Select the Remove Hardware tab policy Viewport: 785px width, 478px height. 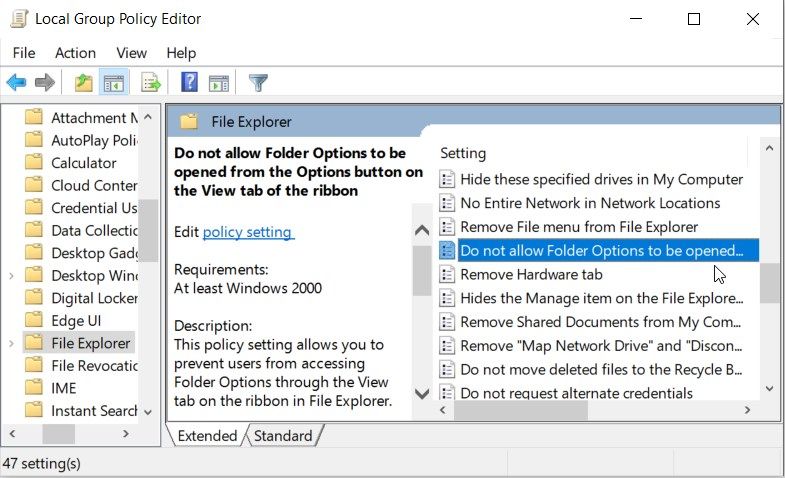[531, 274]
